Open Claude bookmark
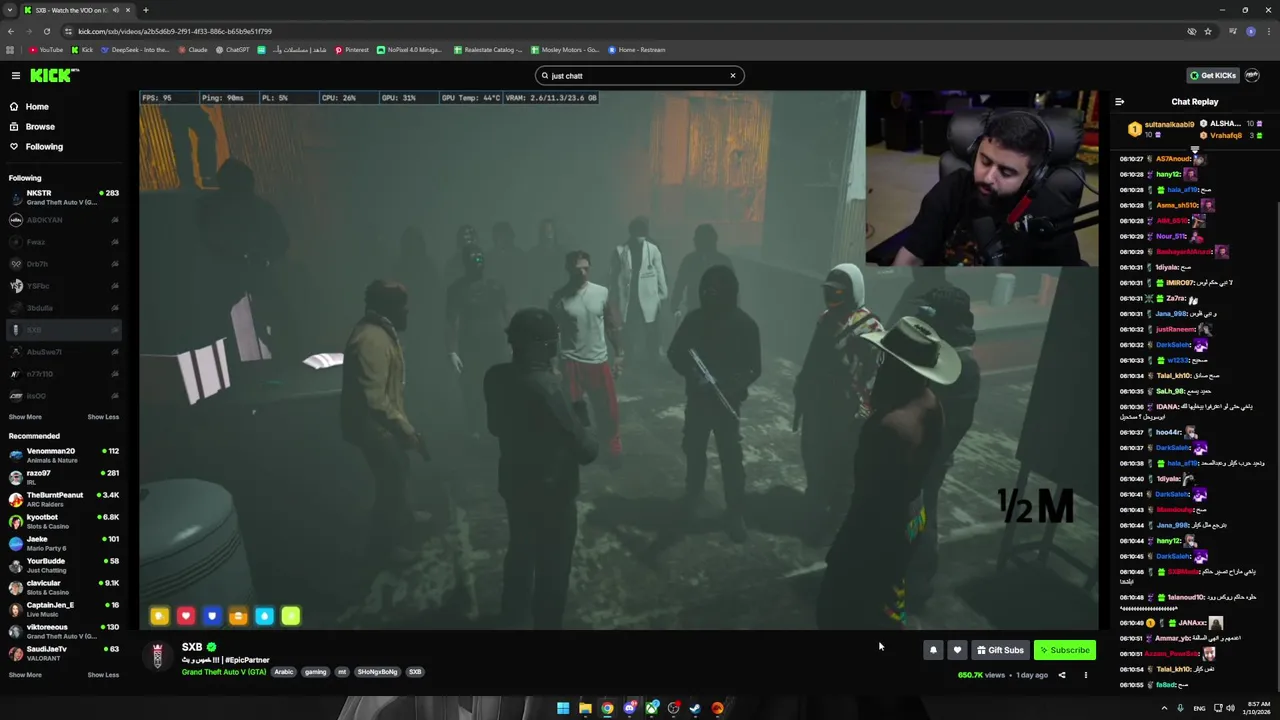 [193, 50]
